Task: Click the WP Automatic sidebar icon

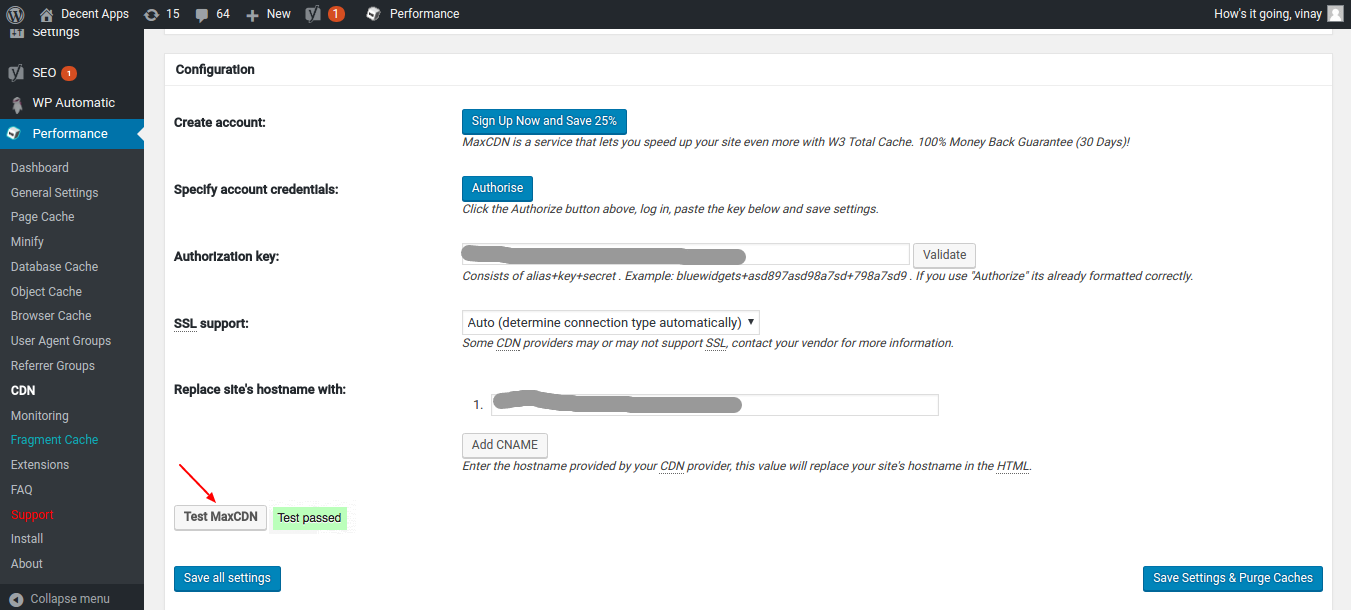Action: (16, 104)
